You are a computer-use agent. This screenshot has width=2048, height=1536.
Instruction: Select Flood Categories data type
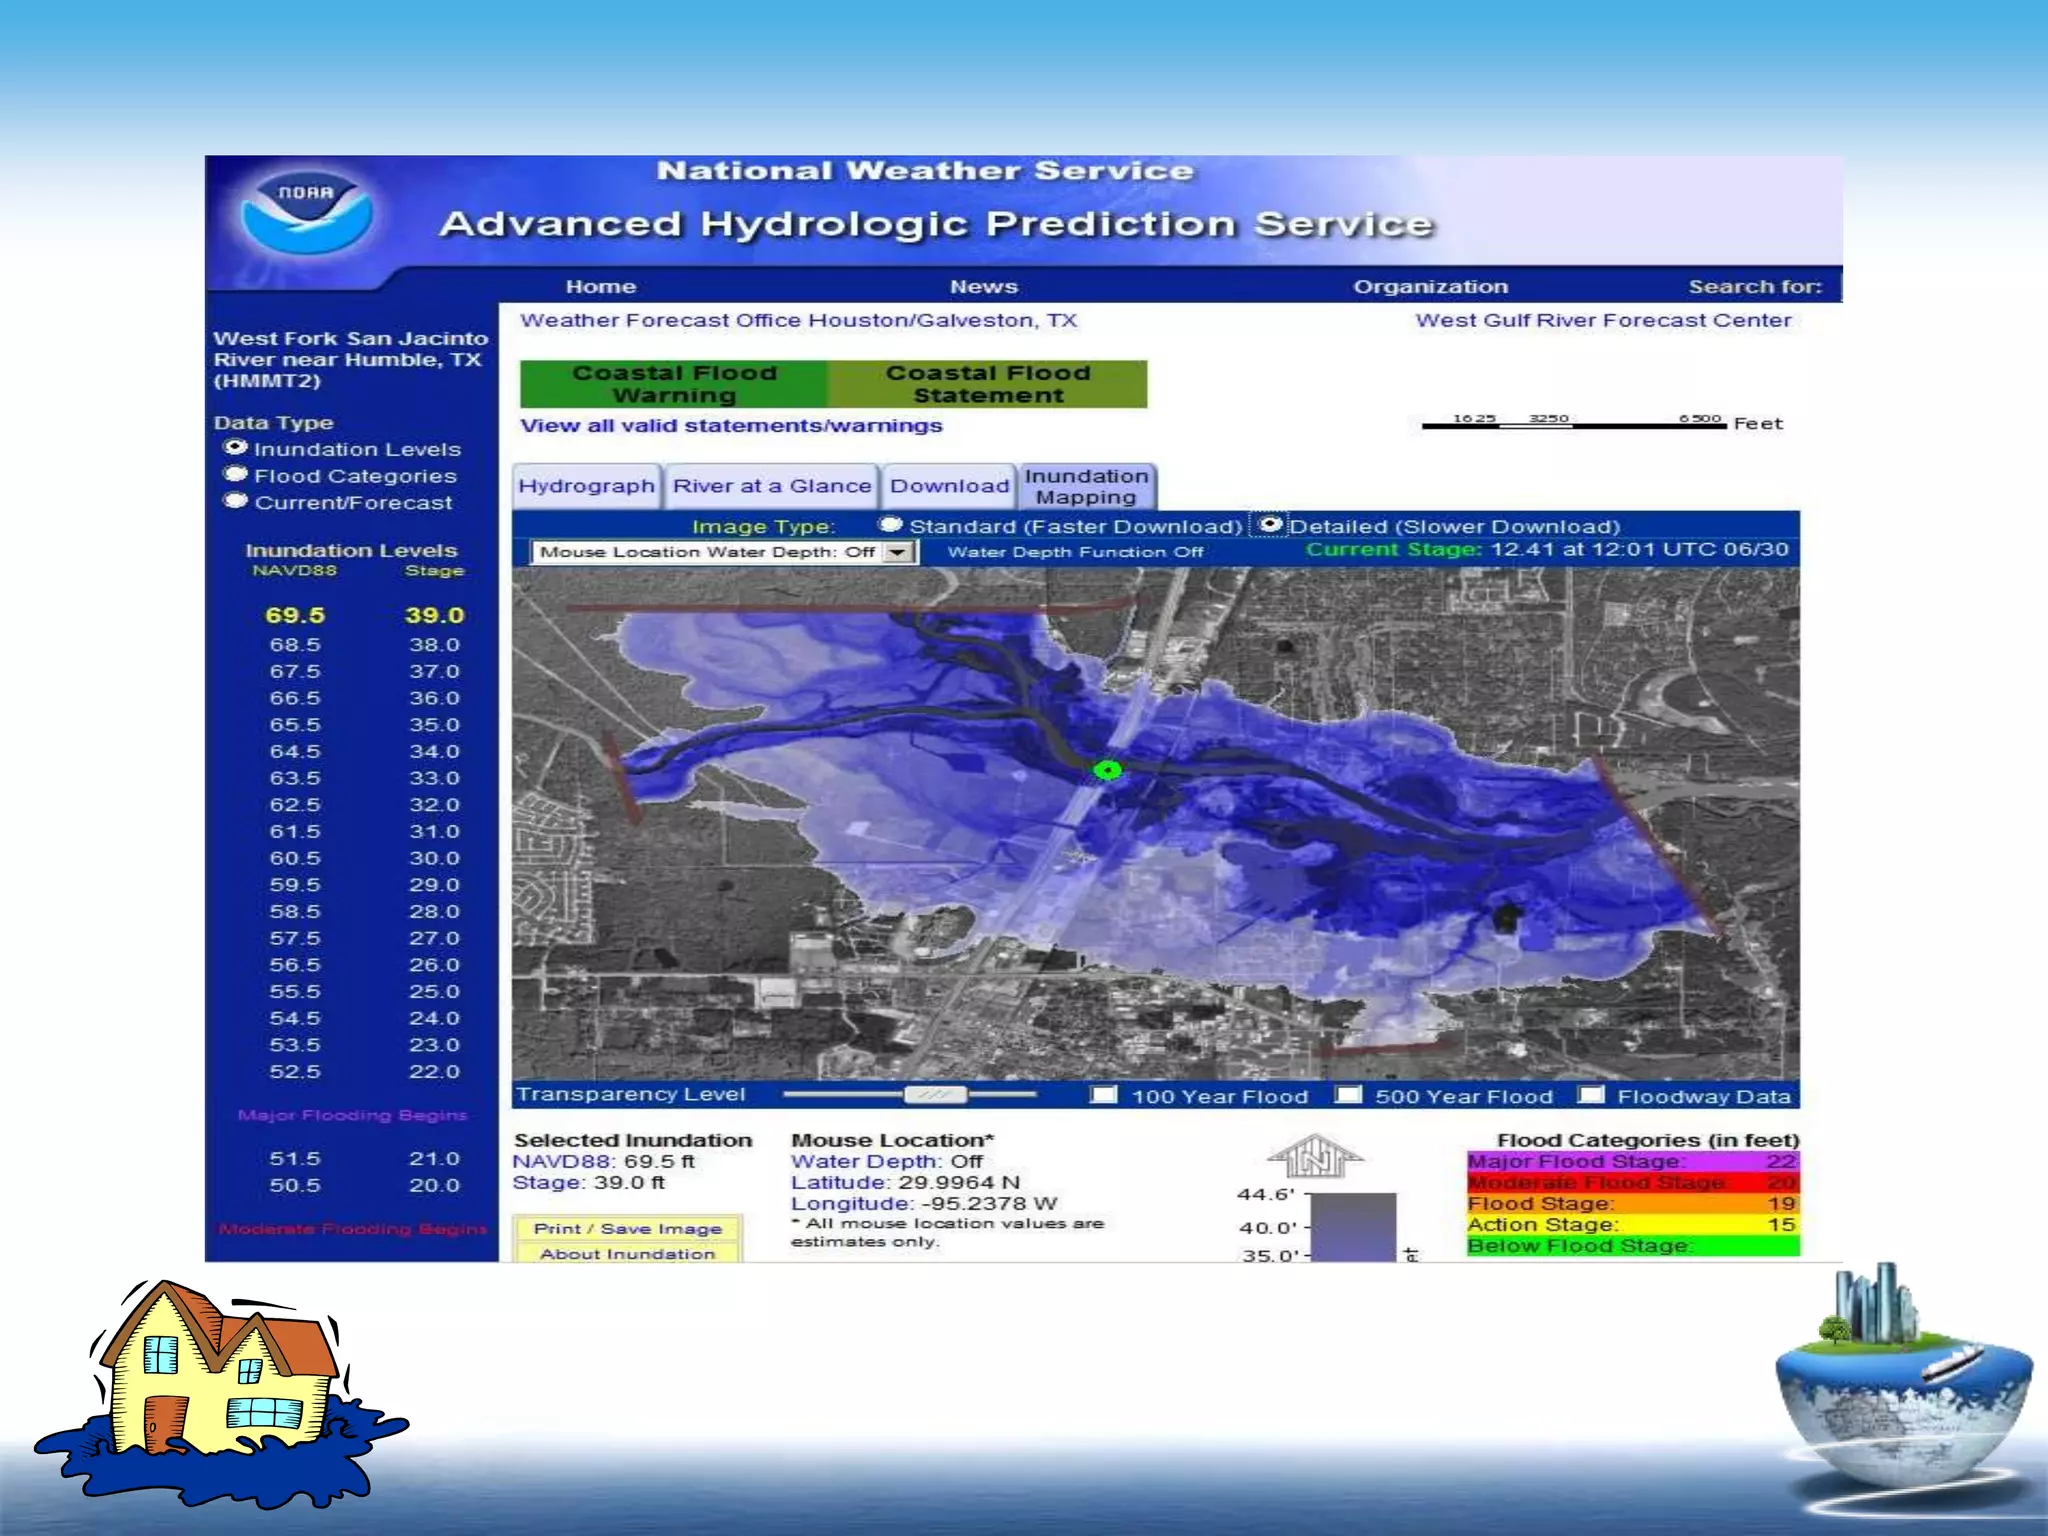[x=236, y=475]
